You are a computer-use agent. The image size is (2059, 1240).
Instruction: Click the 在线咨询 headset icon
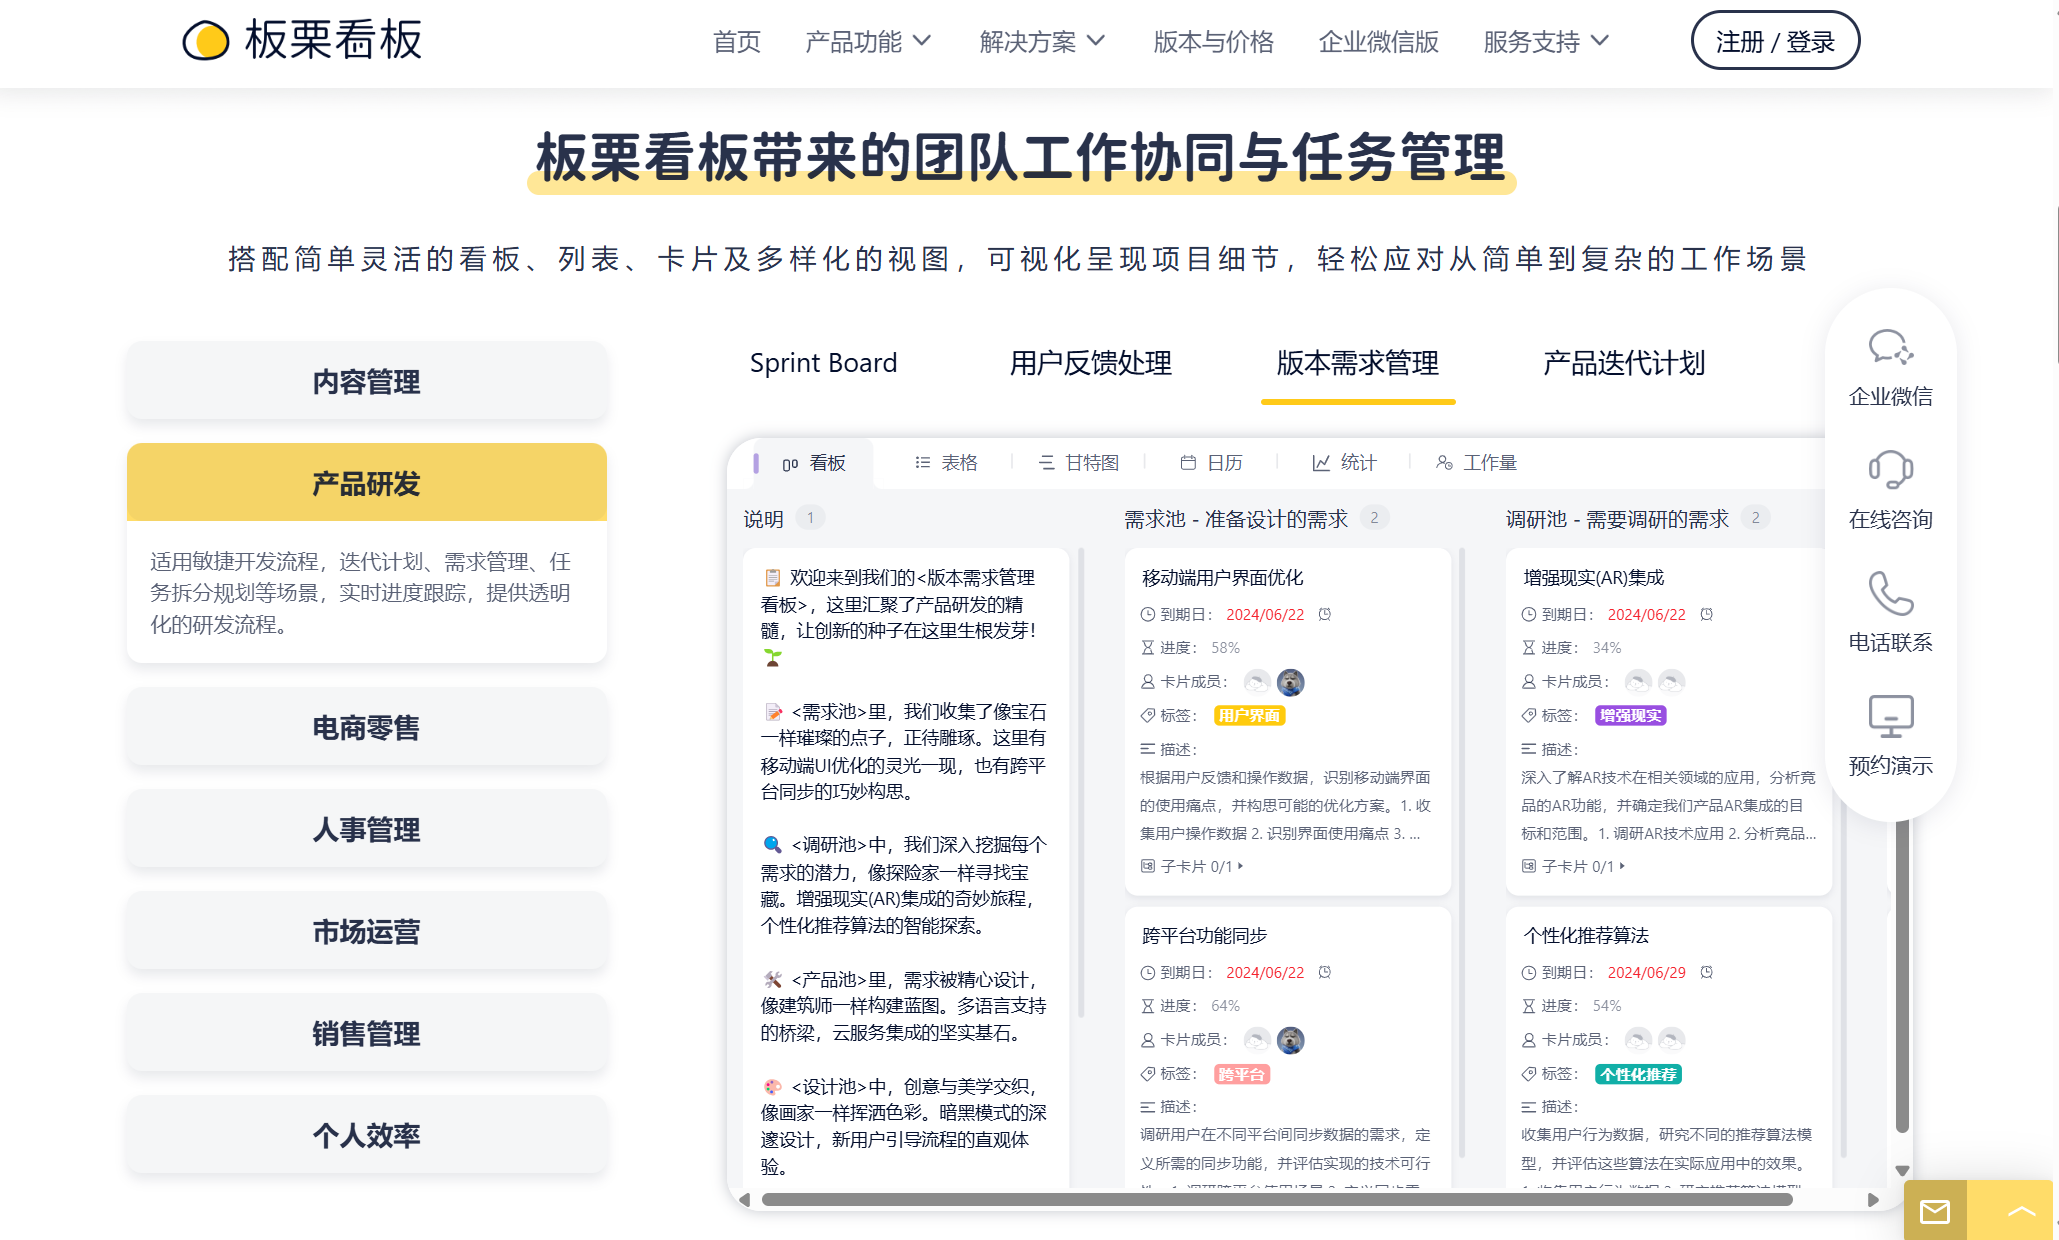pos(1890,469)
